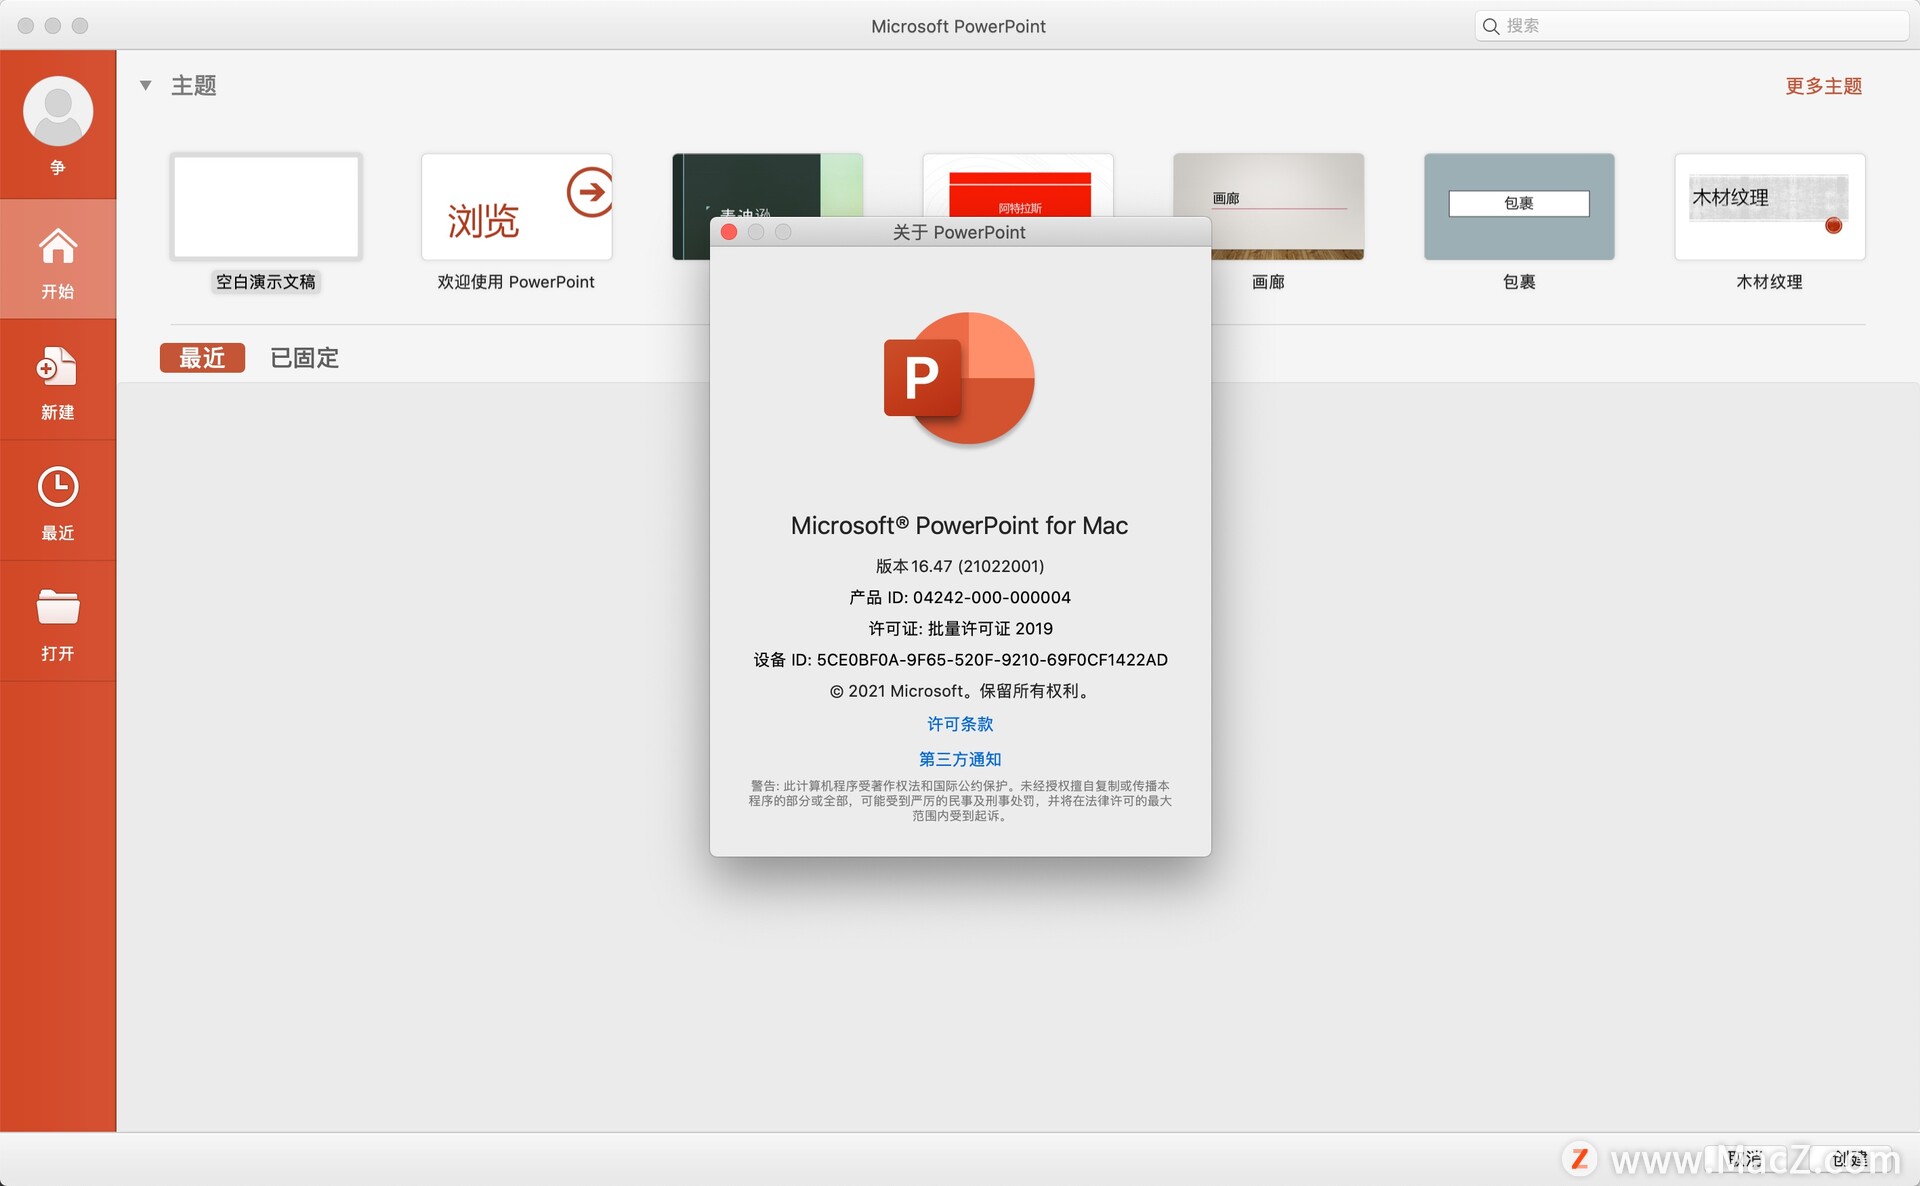Select the 开始 home icon in sidebar
The image size is (1920, 1186).
click(58, 246)
